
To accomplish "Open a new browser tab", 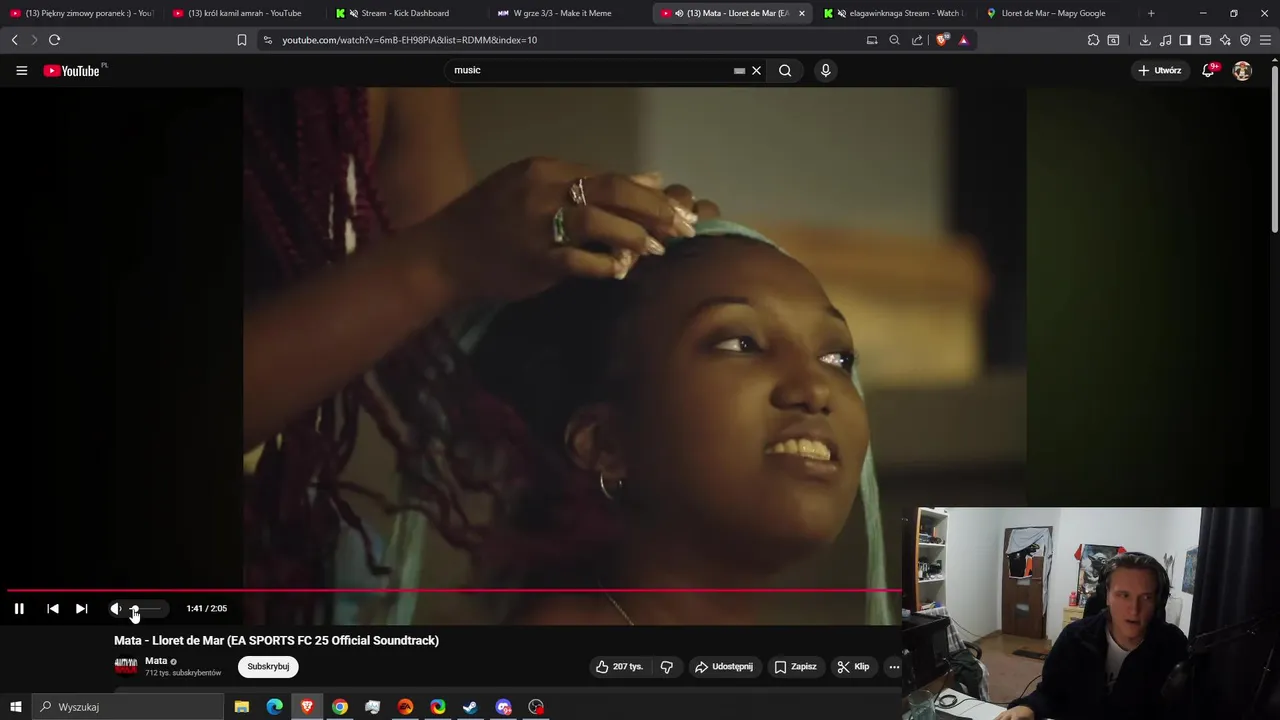I will coord(1151,13).
